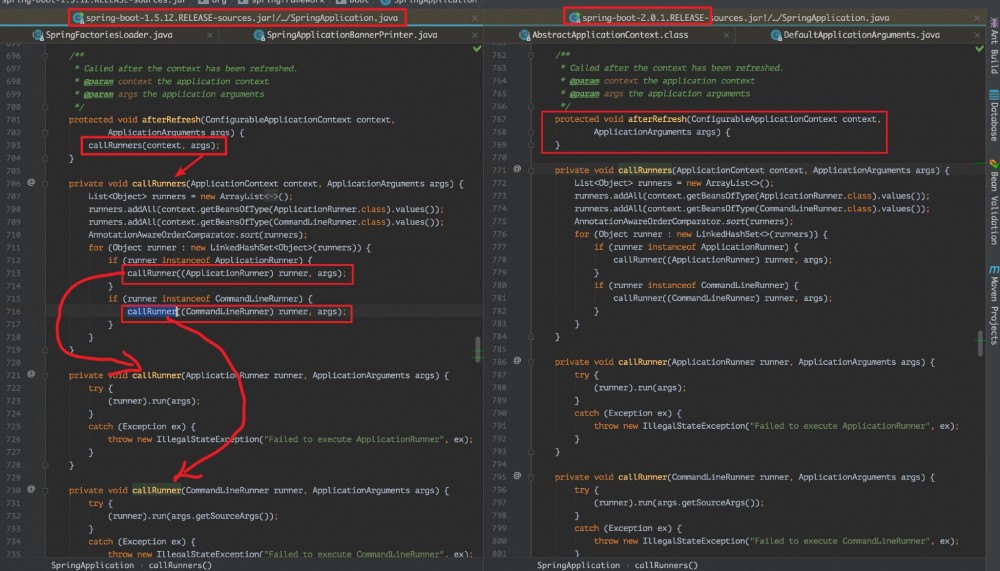Click the highlighted callRunner on line 716
This screenshot has width=1000, height=571.
click(x=152, y=311)
